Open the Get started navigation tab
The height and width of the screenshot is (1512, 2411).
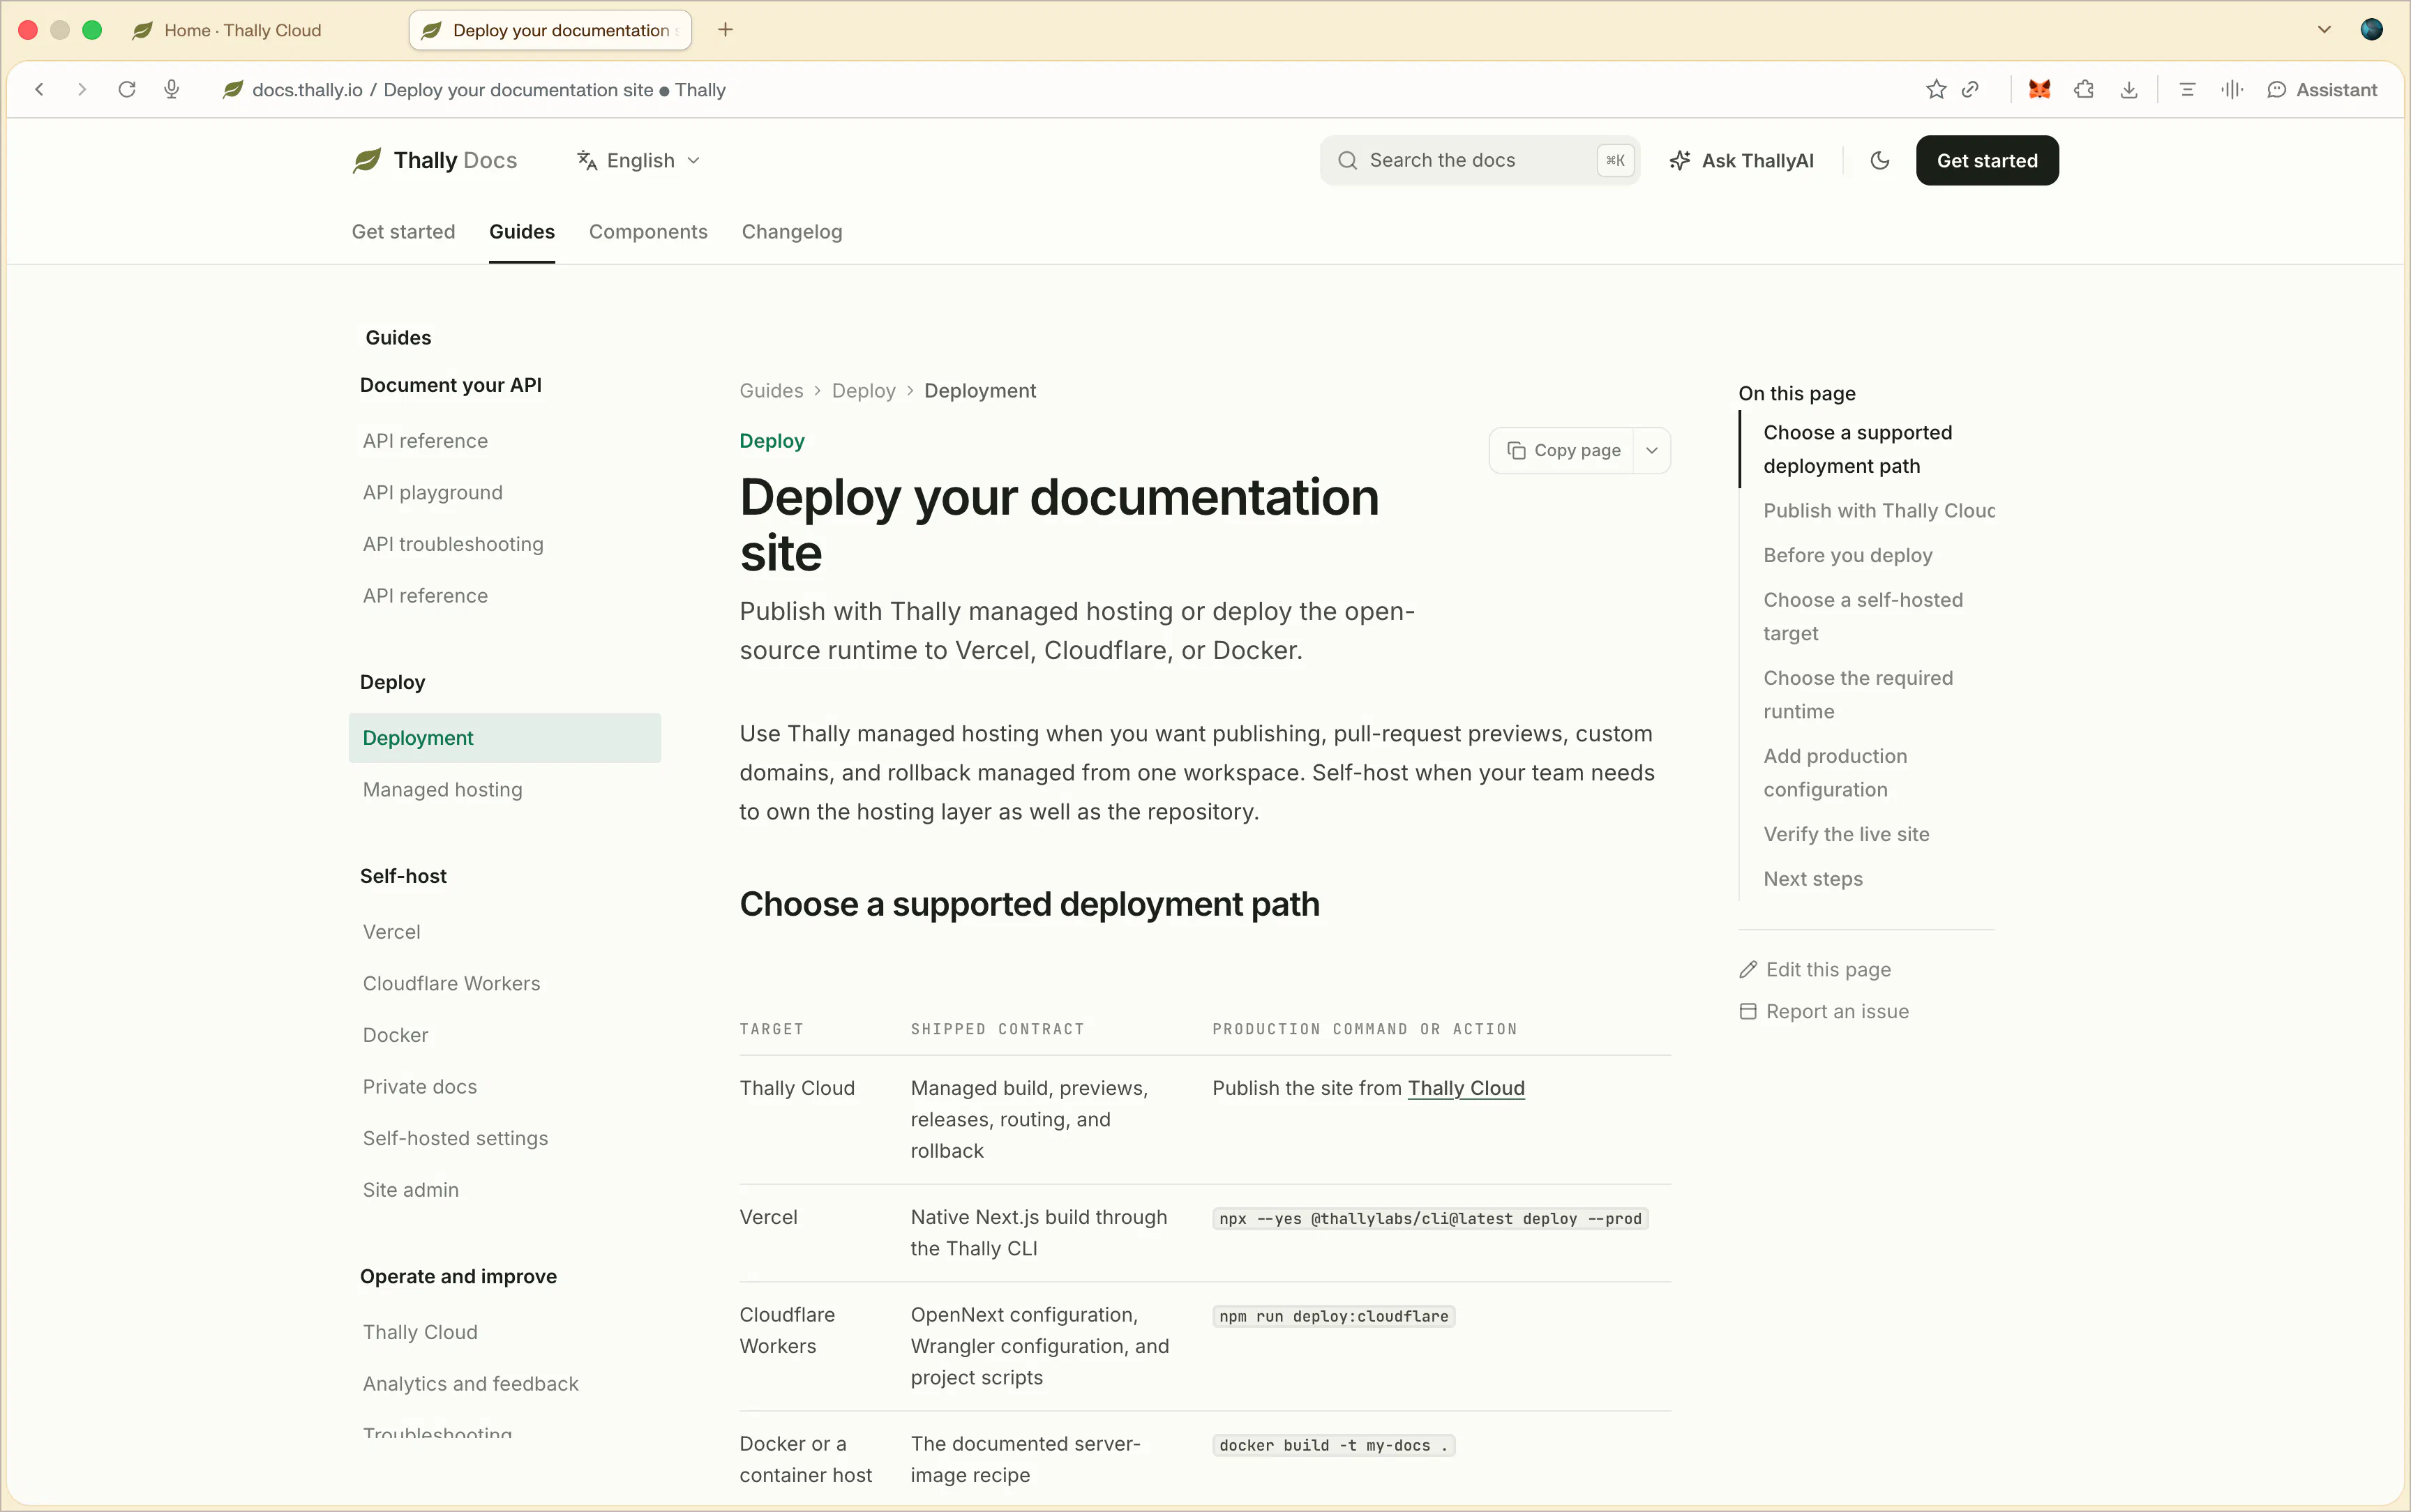click(x=403, y=232)
